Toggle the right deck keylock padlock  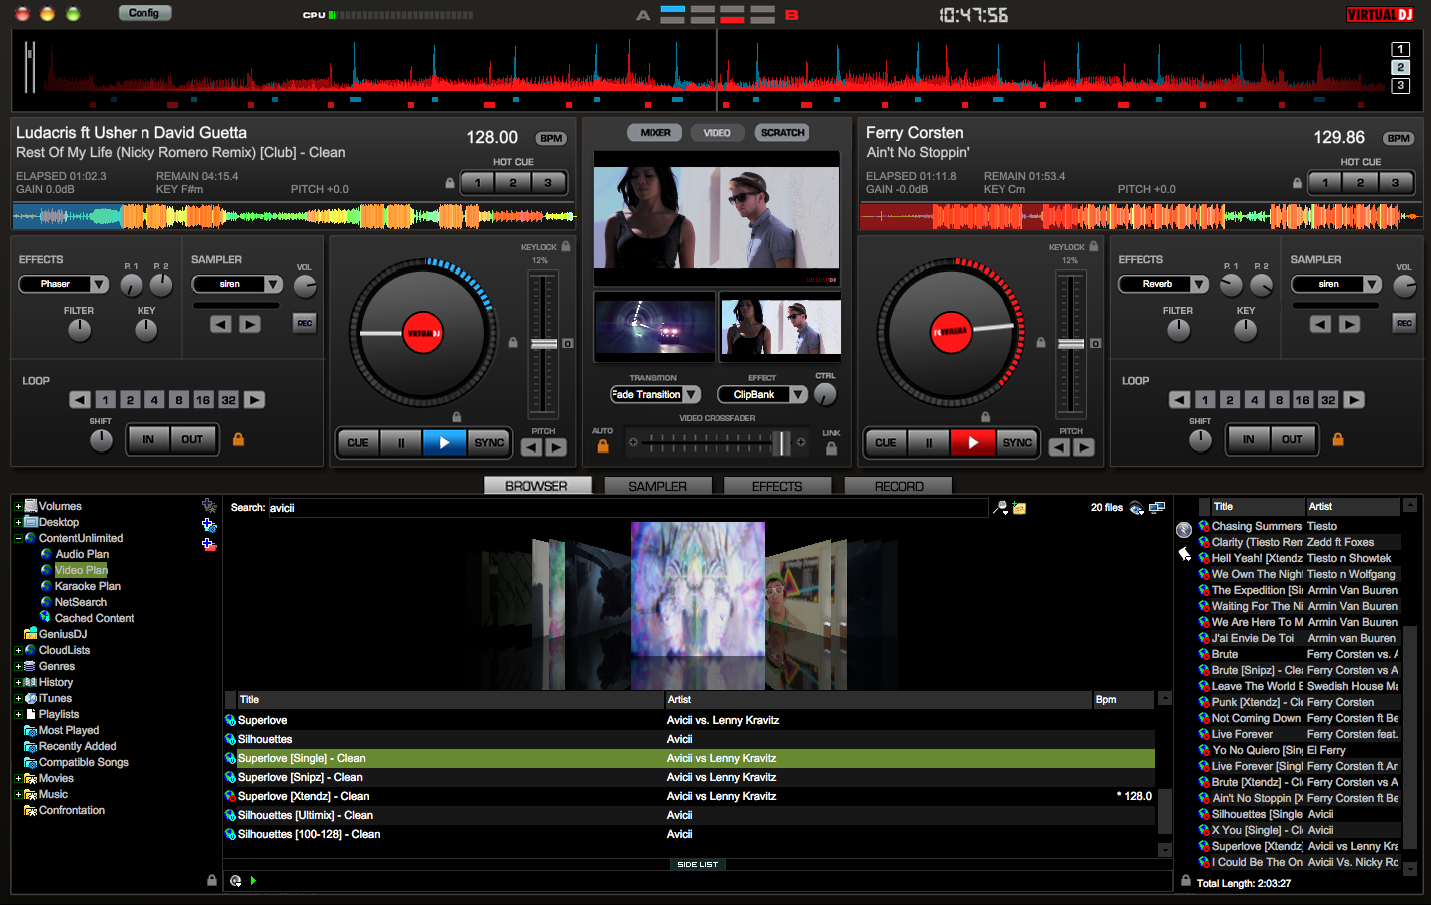[x=1094, y=246]
